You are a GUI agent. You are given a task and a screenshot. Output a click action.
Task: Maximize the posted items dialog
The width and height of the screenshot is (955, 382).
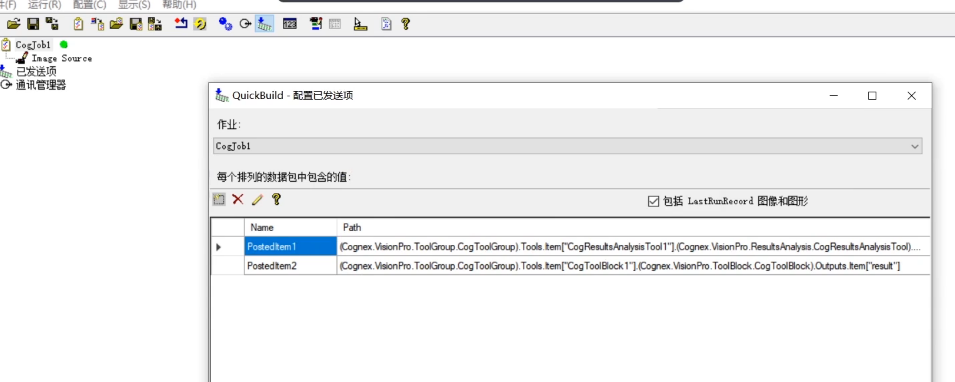[872, 96]
